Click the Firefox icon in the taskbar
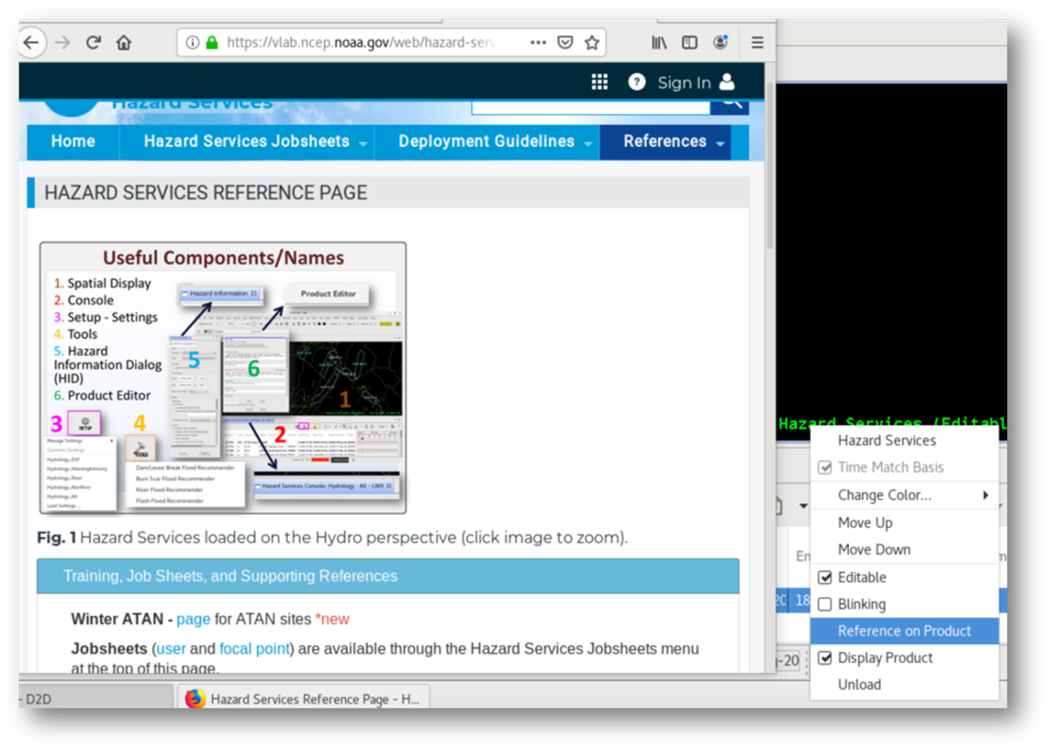Image resolution: width=1050 pixels, height=751 pixels. click(195, 699)
